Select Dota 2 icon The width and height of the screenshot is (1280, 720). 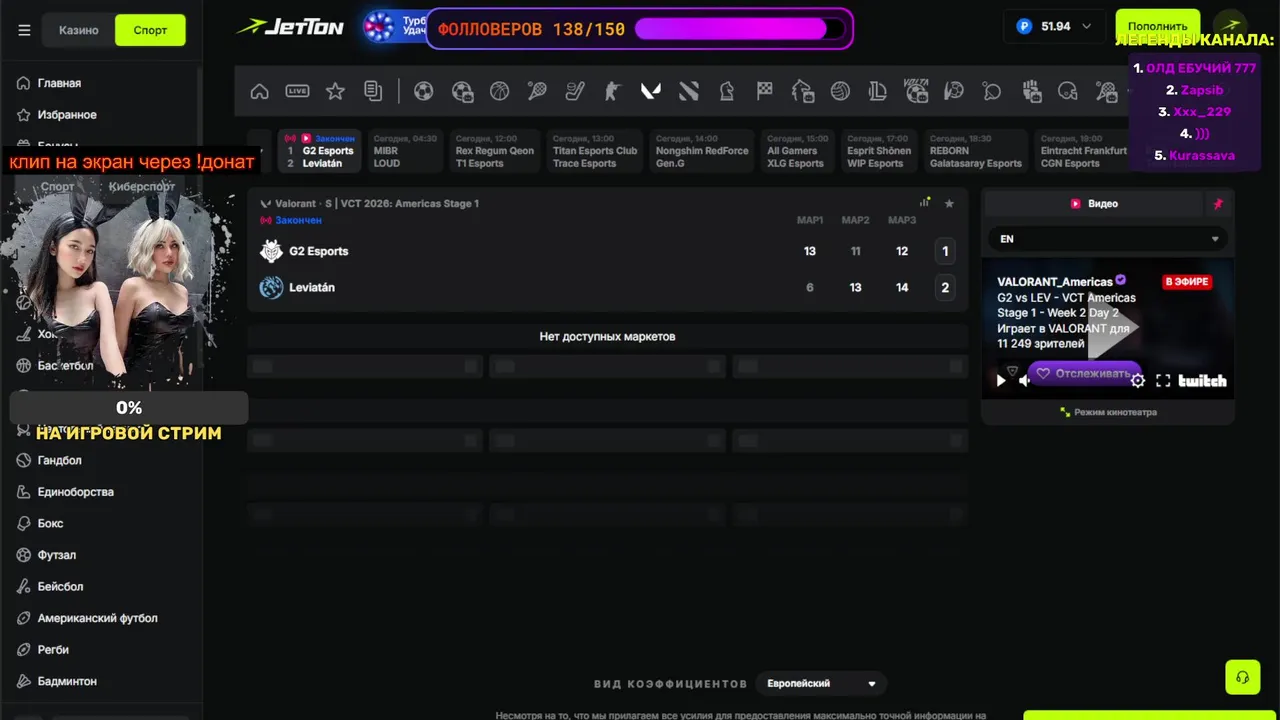pos(689,92)
